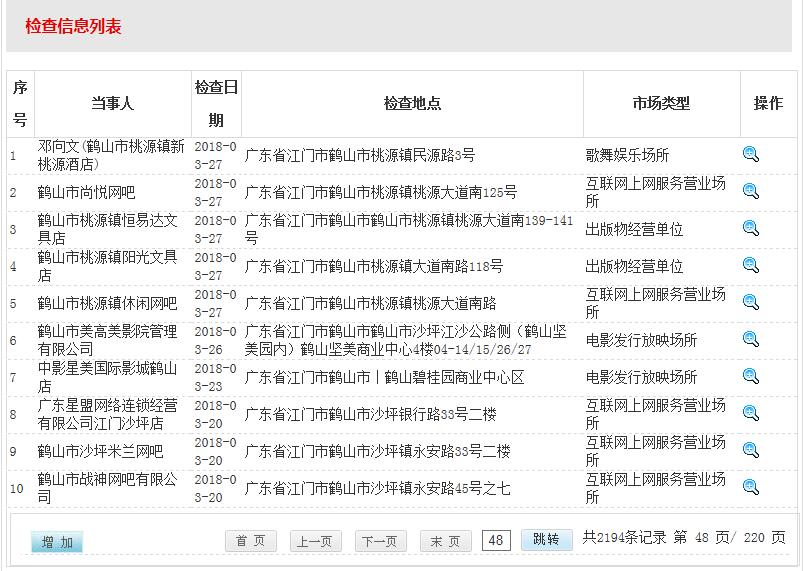
Task: Open details for 鹤山市美高美影院管理有限公司
Action: [751, 339]
